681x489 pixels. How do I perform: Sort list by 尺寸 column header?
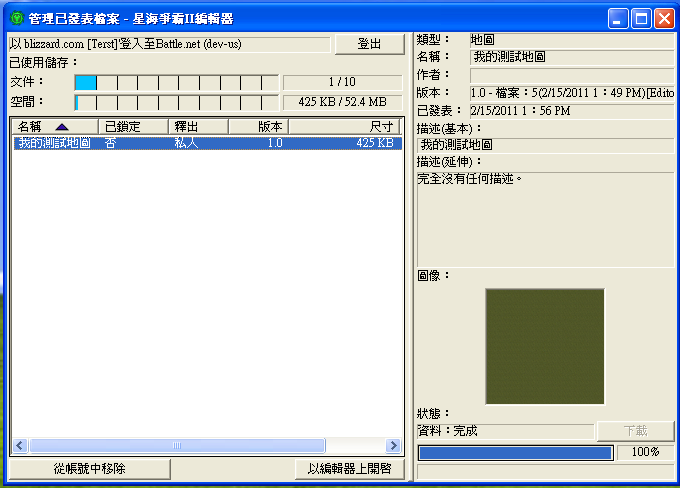pos(344,126)
